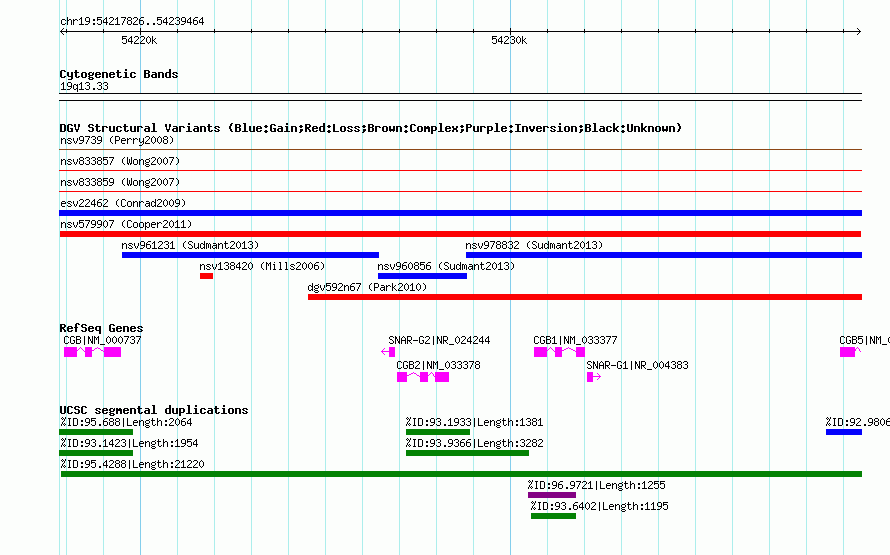Click the CGB2|NM_033378 label
Screen dimensions: 890x555
438,365
